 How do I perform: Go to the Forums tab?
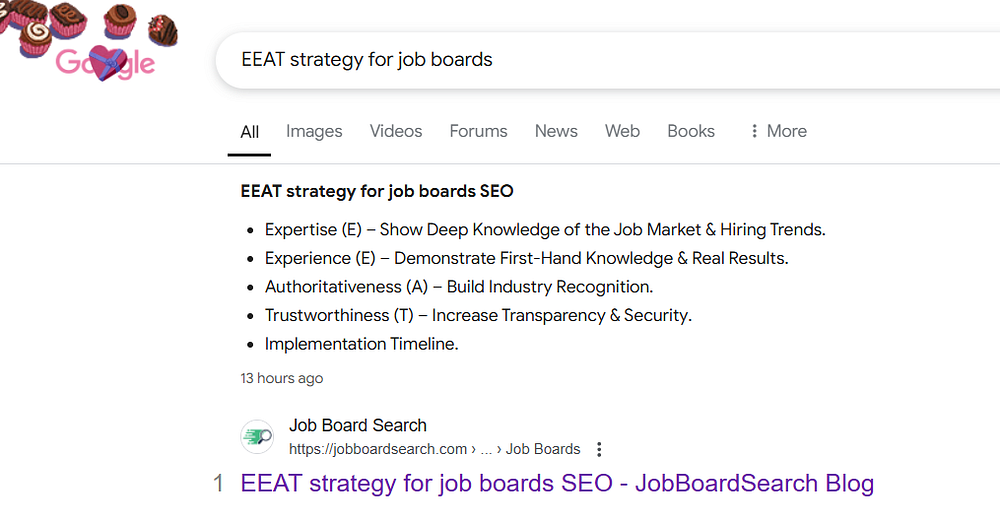point(478,131)
